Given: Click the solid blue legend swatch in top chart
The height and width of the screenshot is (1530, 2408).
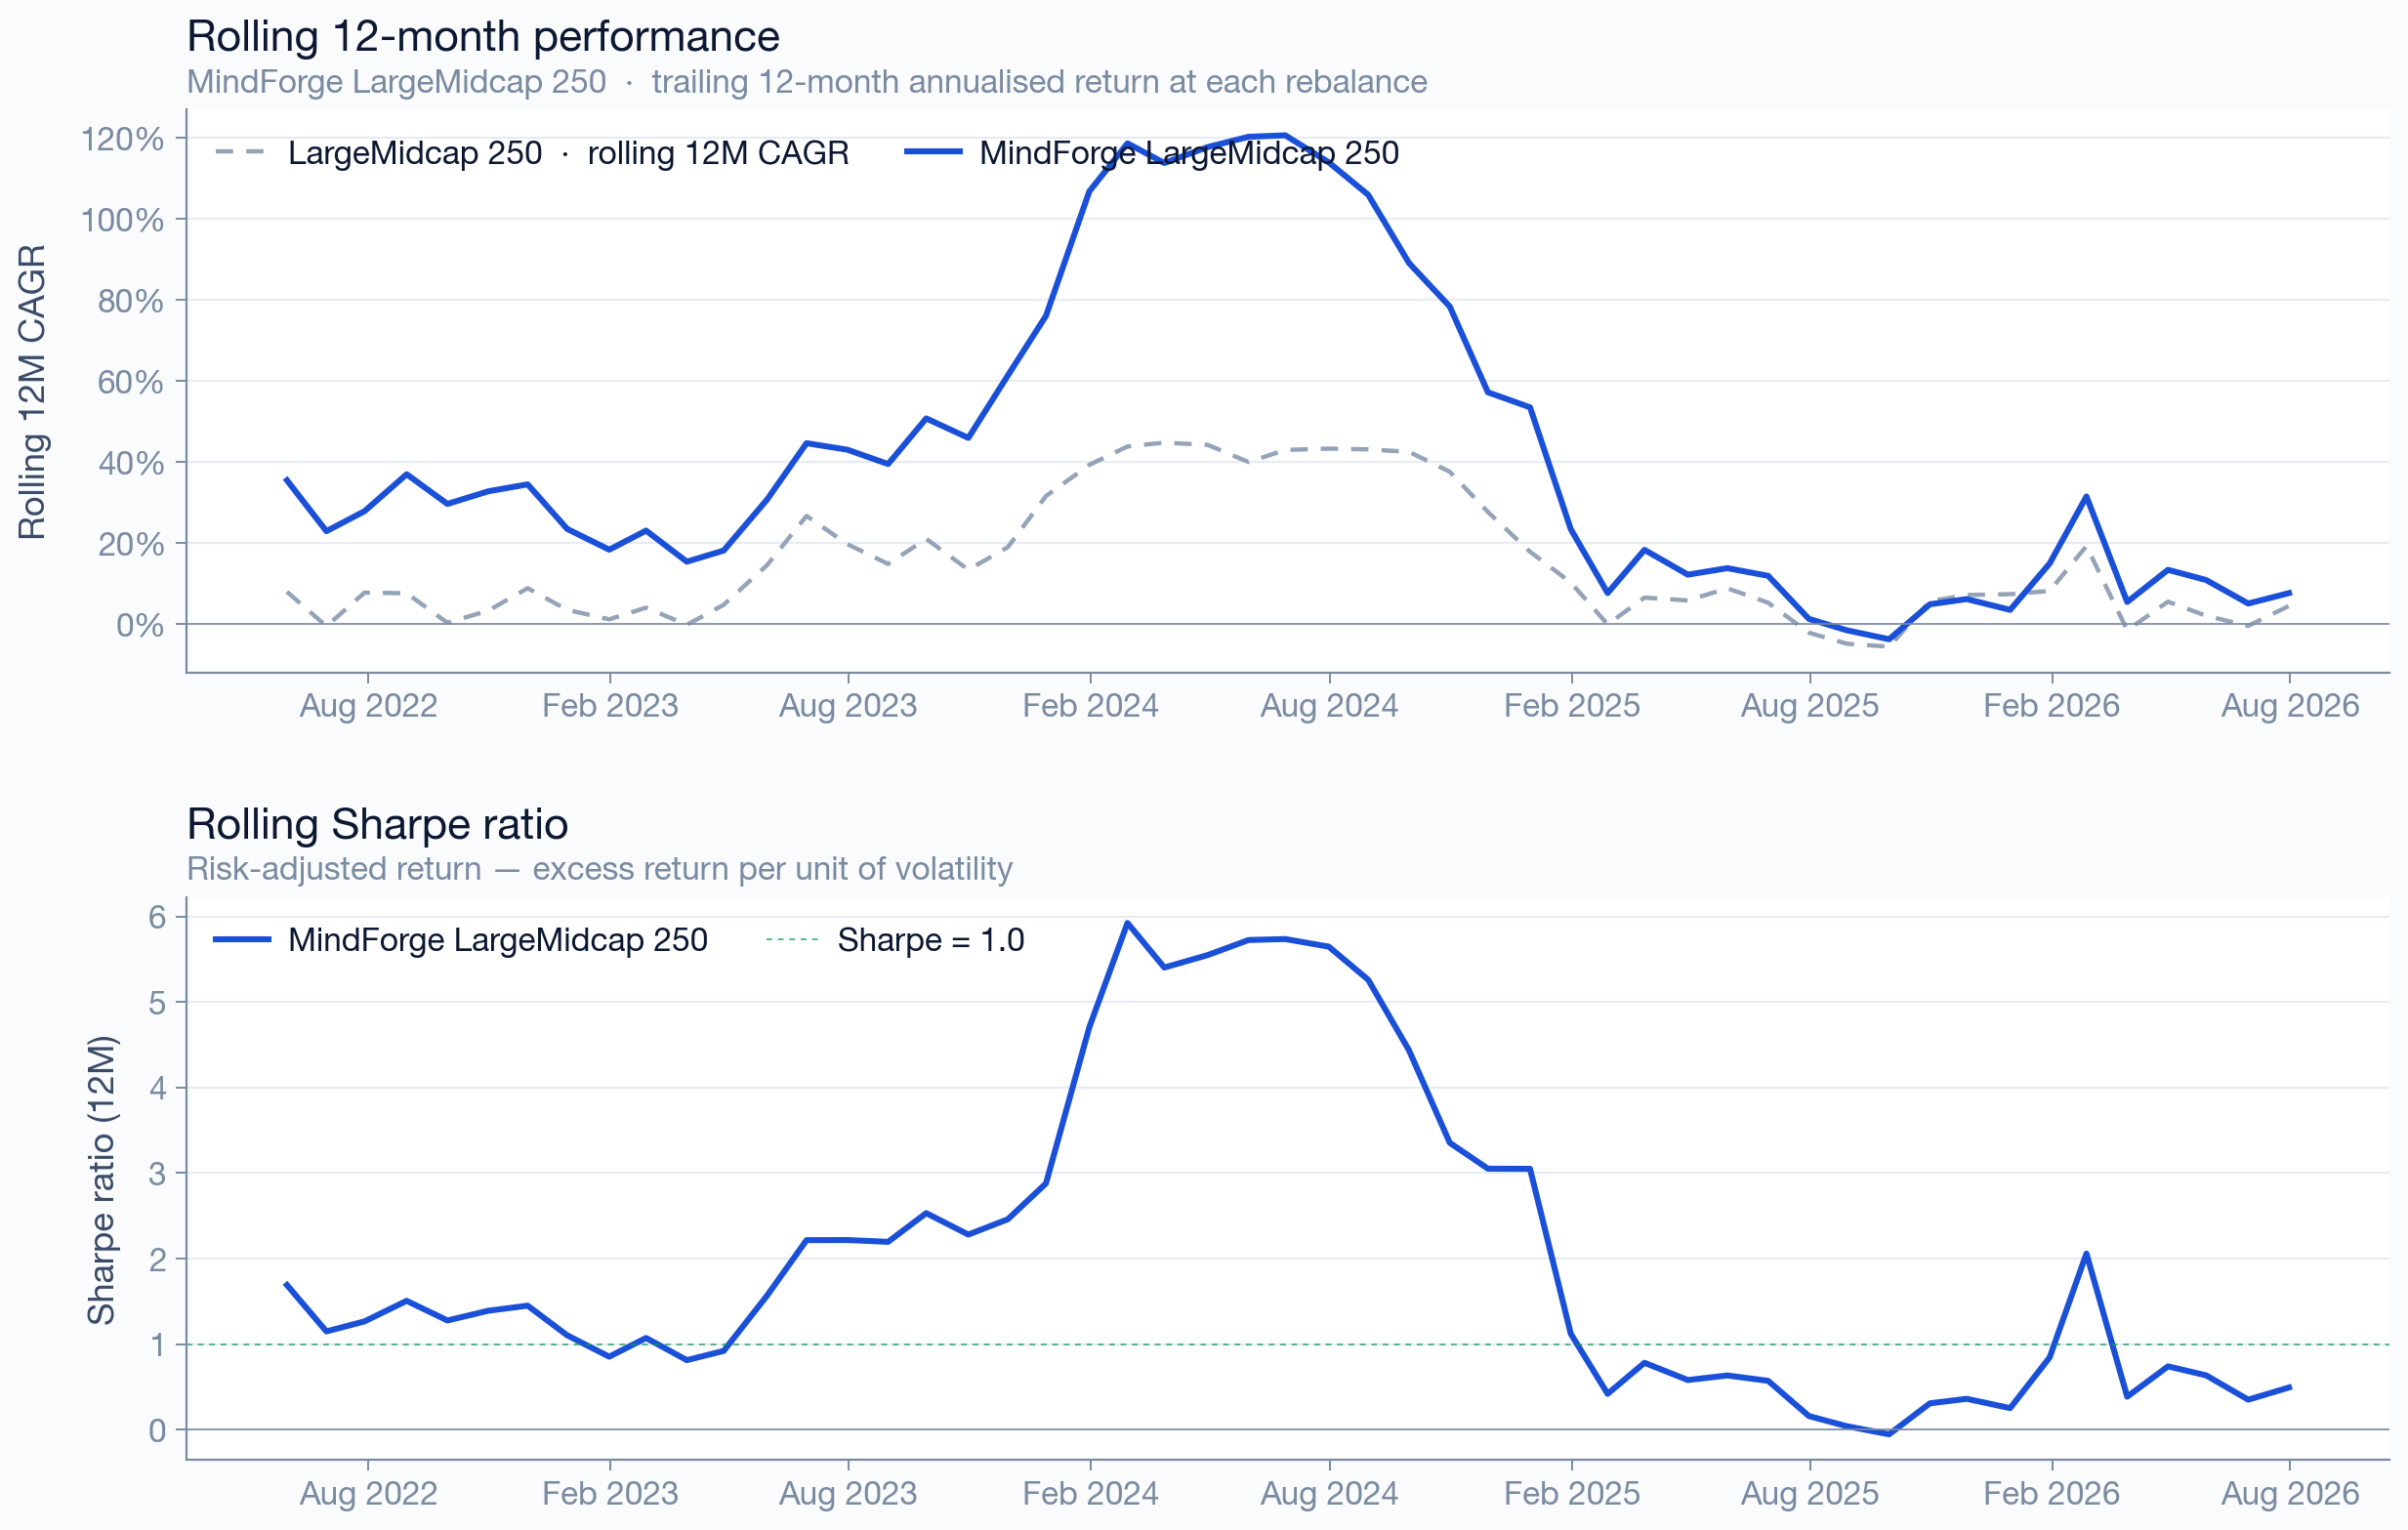Looking at the screenshot, I should coord(933,152).
